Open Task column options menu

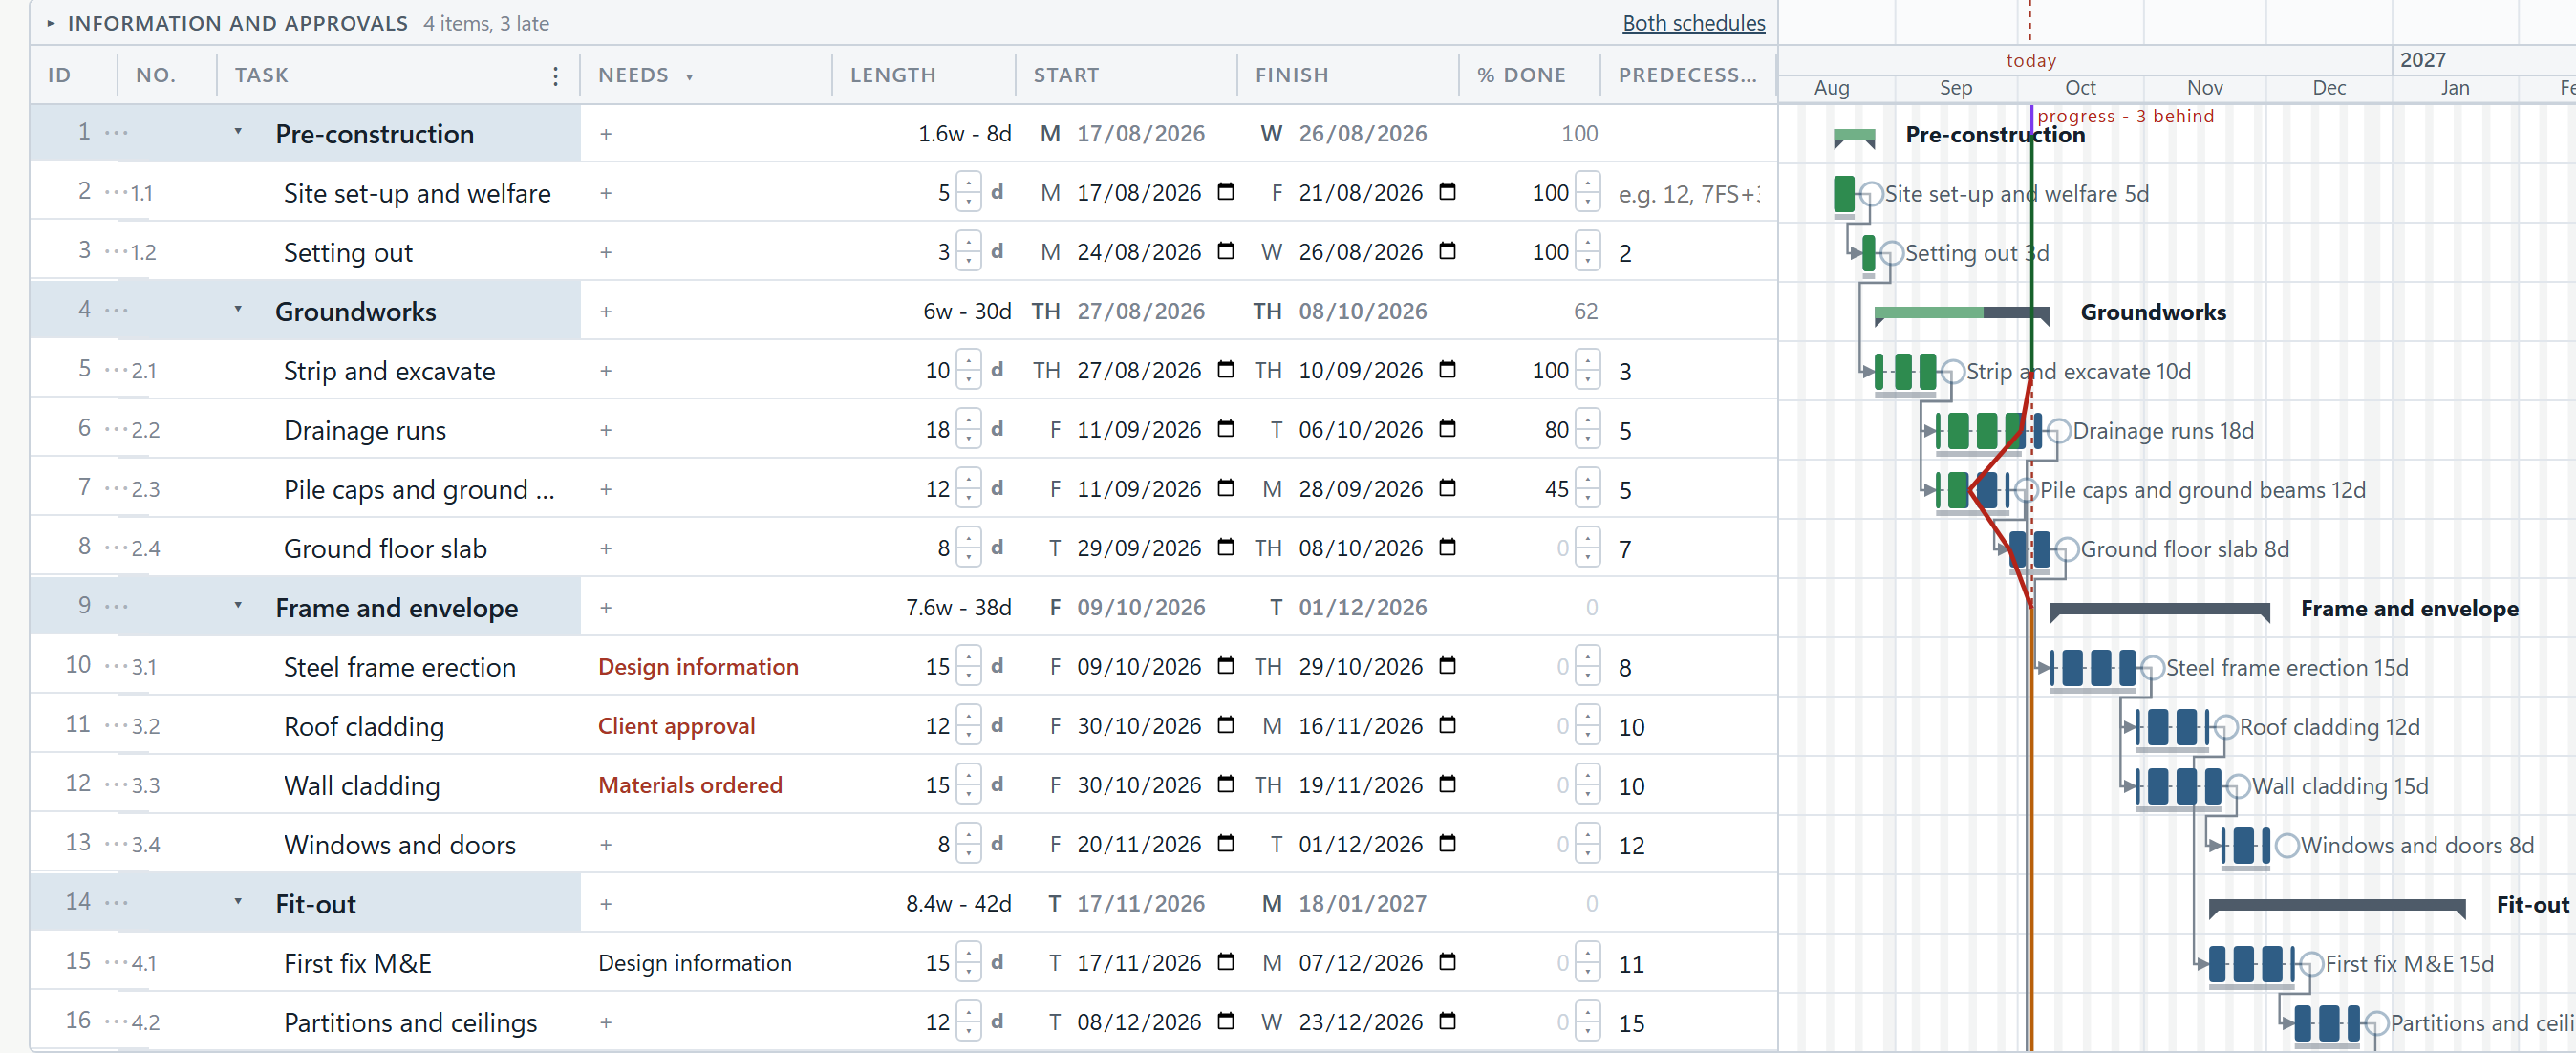(x=556, y=75)
